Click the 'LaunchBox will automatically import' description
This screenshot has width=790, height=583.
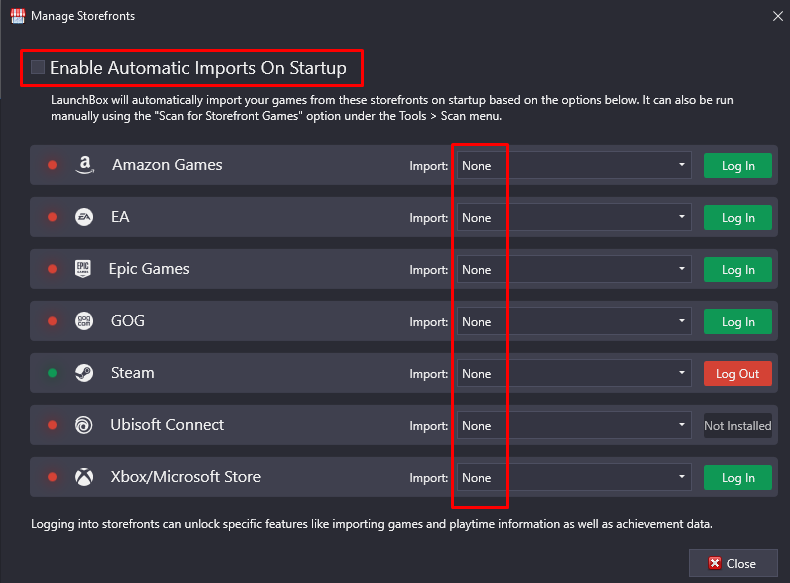pyautogui.click(x=392, y=108)
